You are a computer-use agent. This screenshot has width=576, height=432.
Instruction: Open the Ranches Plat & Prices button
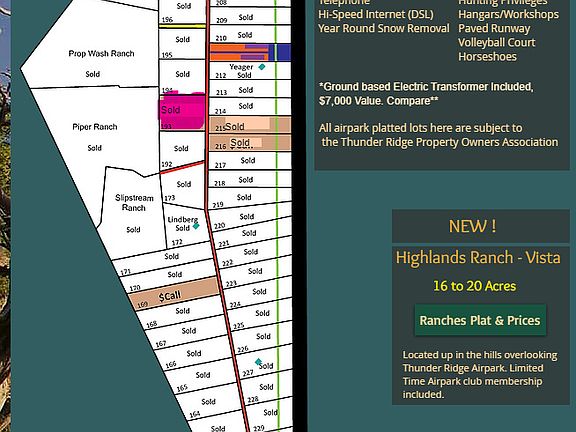tap(480, 320)
